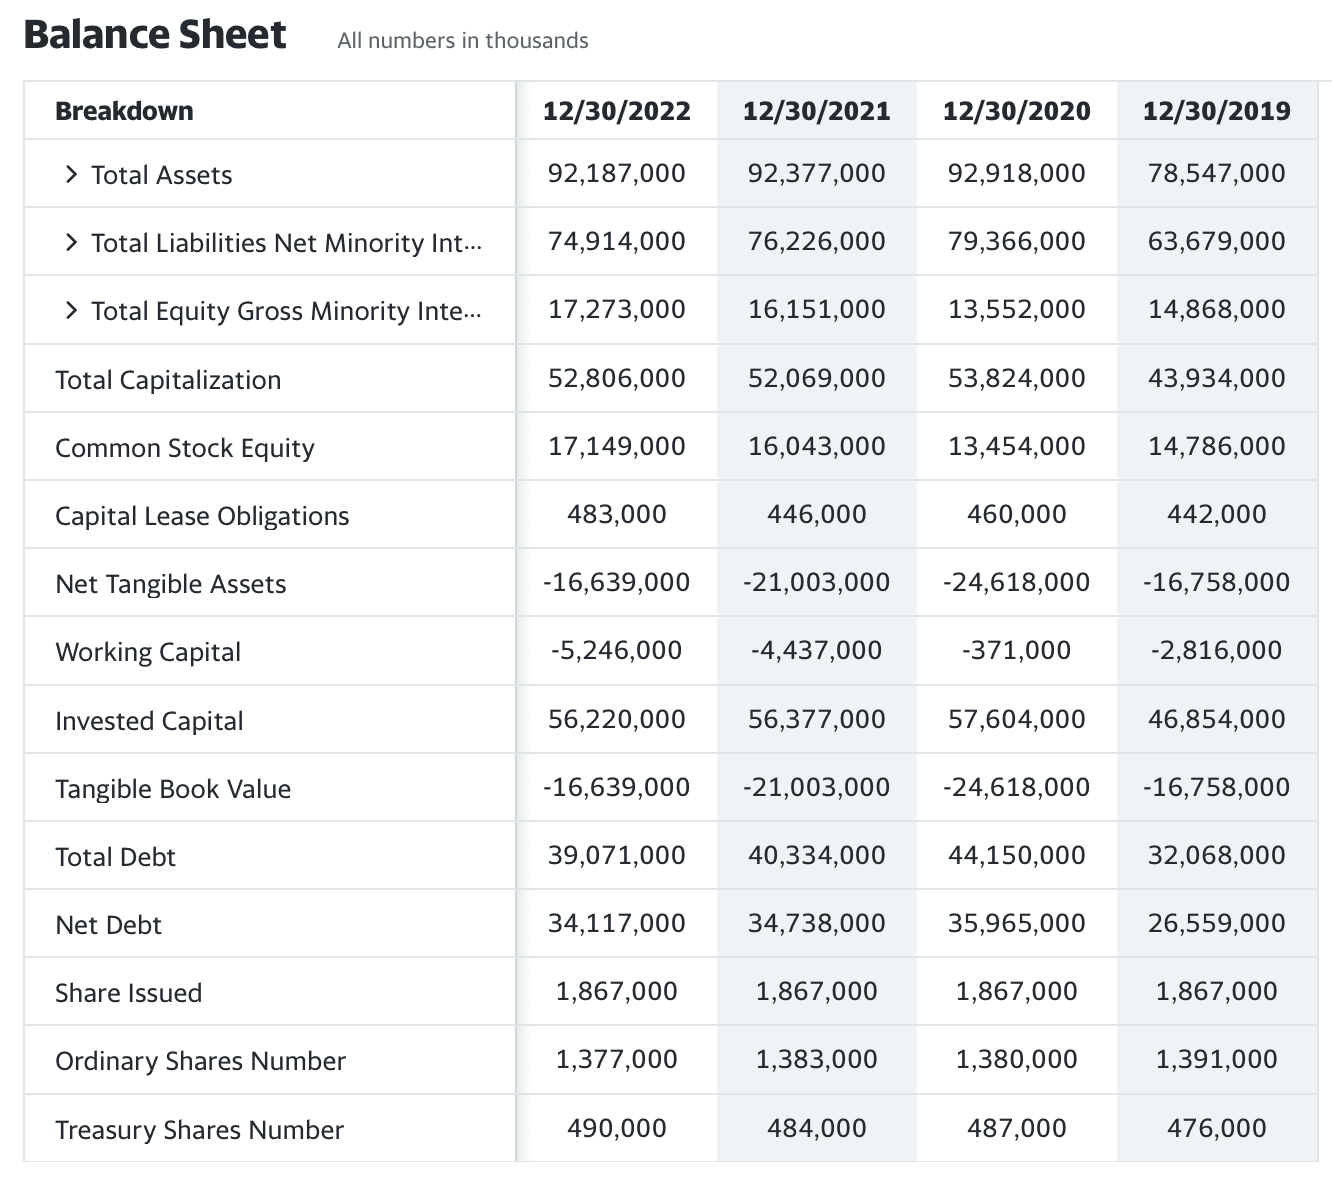Screen dimensions: 1332x1193
Task: Click Common Stock Equity row label
Action: pyautogui.click(x=185, y=448)
